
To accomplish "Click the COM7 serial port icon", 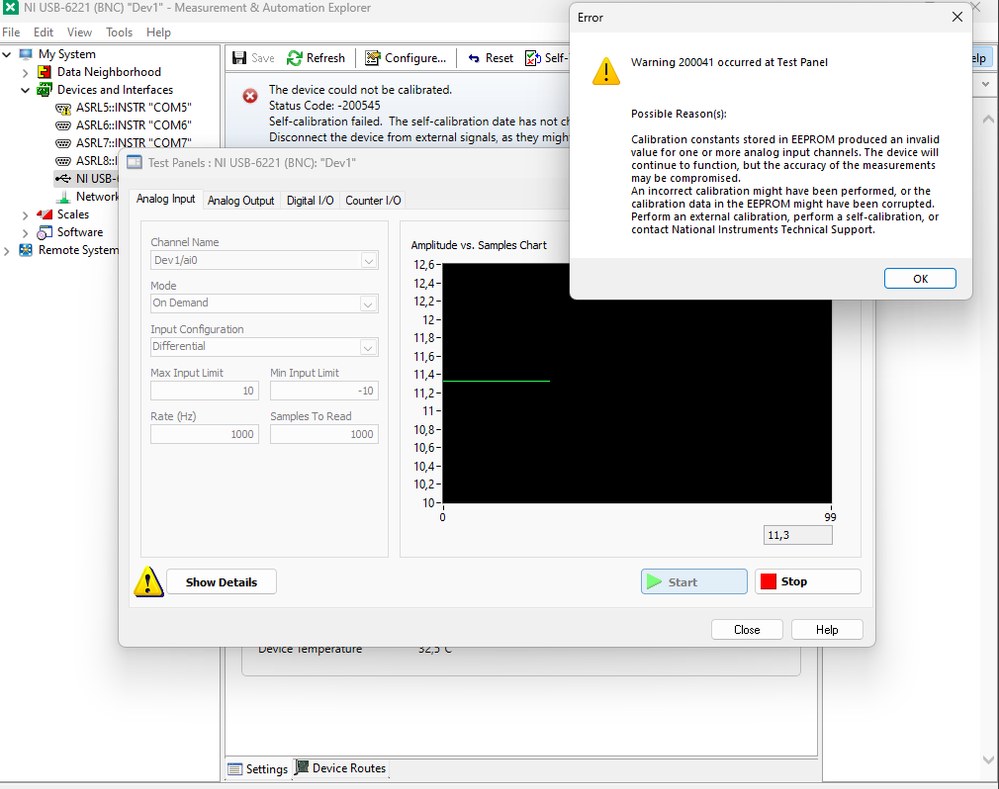I will coord(63,143).
